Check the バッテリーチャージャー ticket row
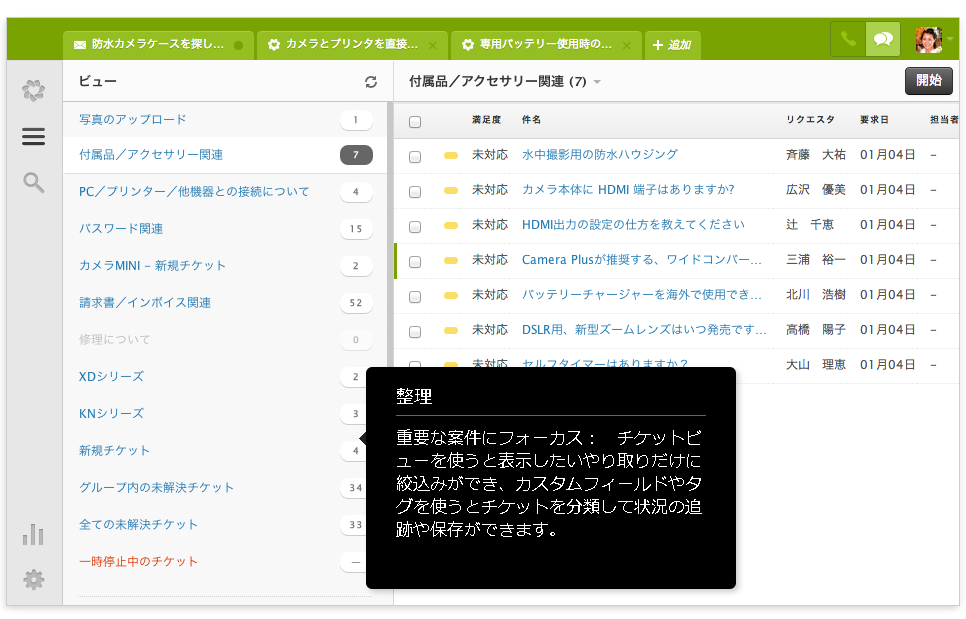This screenshot has height=619, width=966. [x=415, y=297]
